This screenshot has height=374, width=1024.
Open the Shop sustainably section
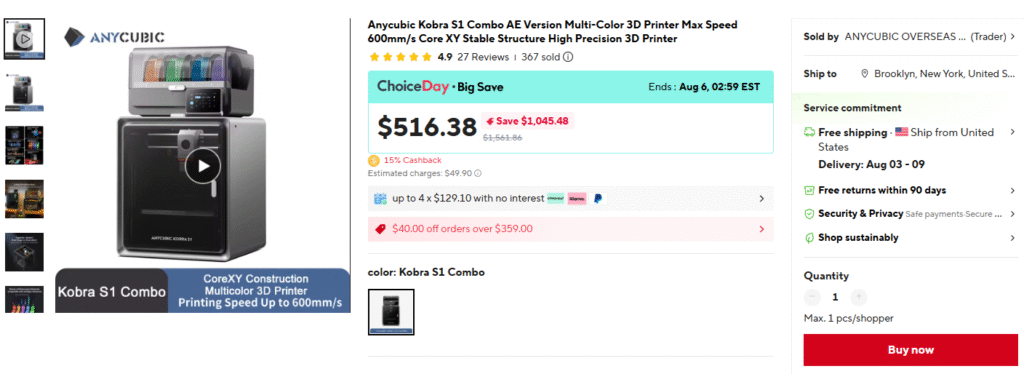tap(910, 238)
